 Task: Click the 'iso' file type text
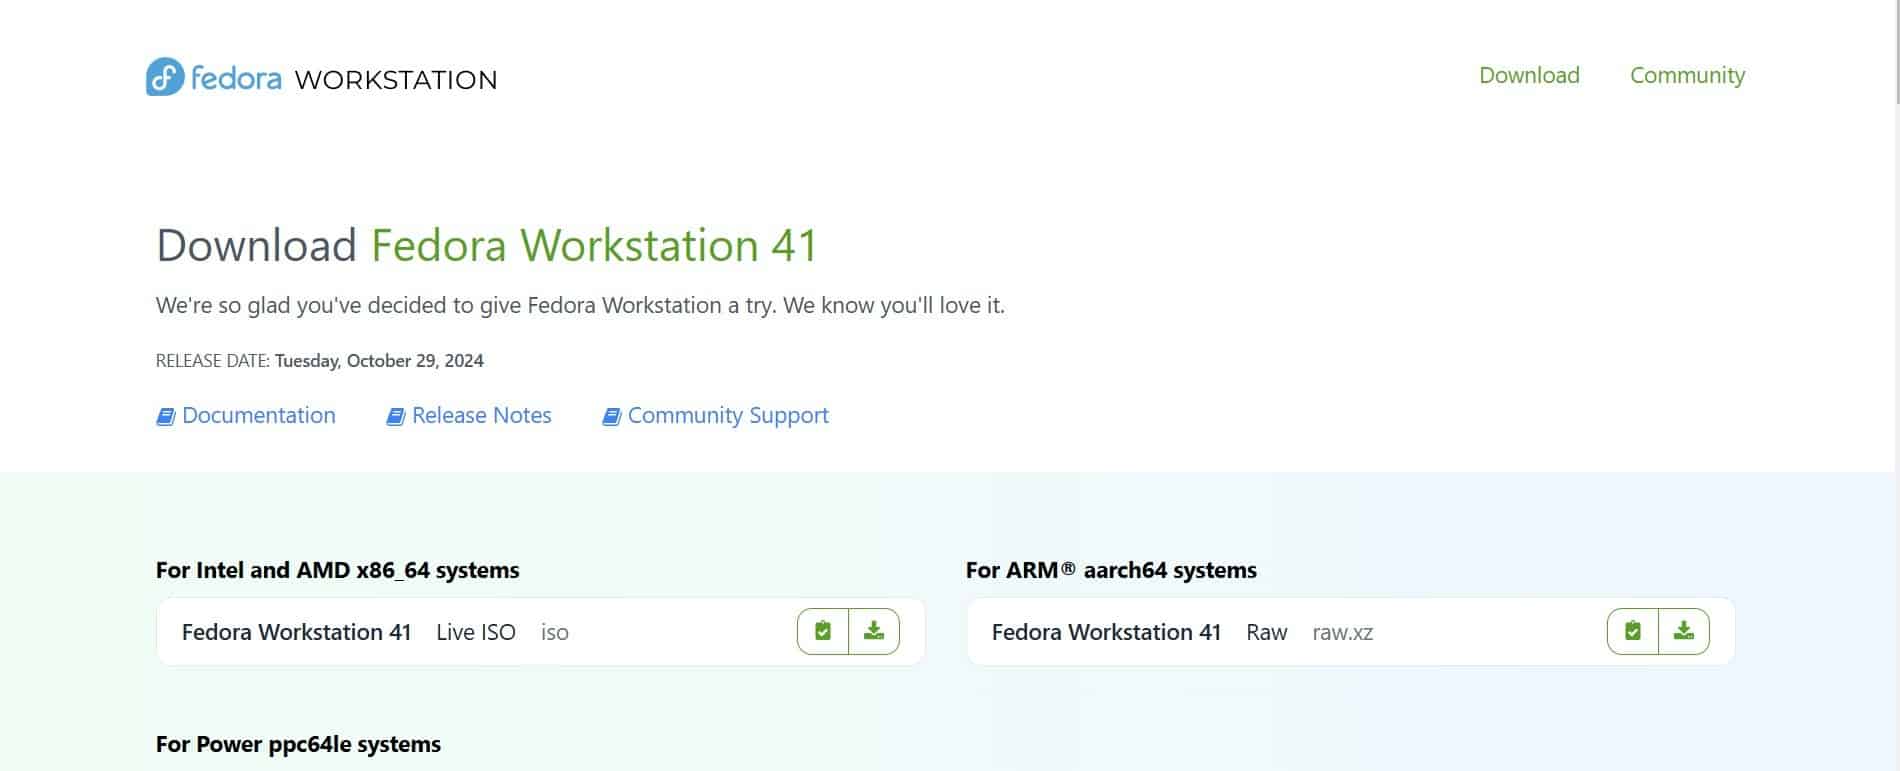555,632
